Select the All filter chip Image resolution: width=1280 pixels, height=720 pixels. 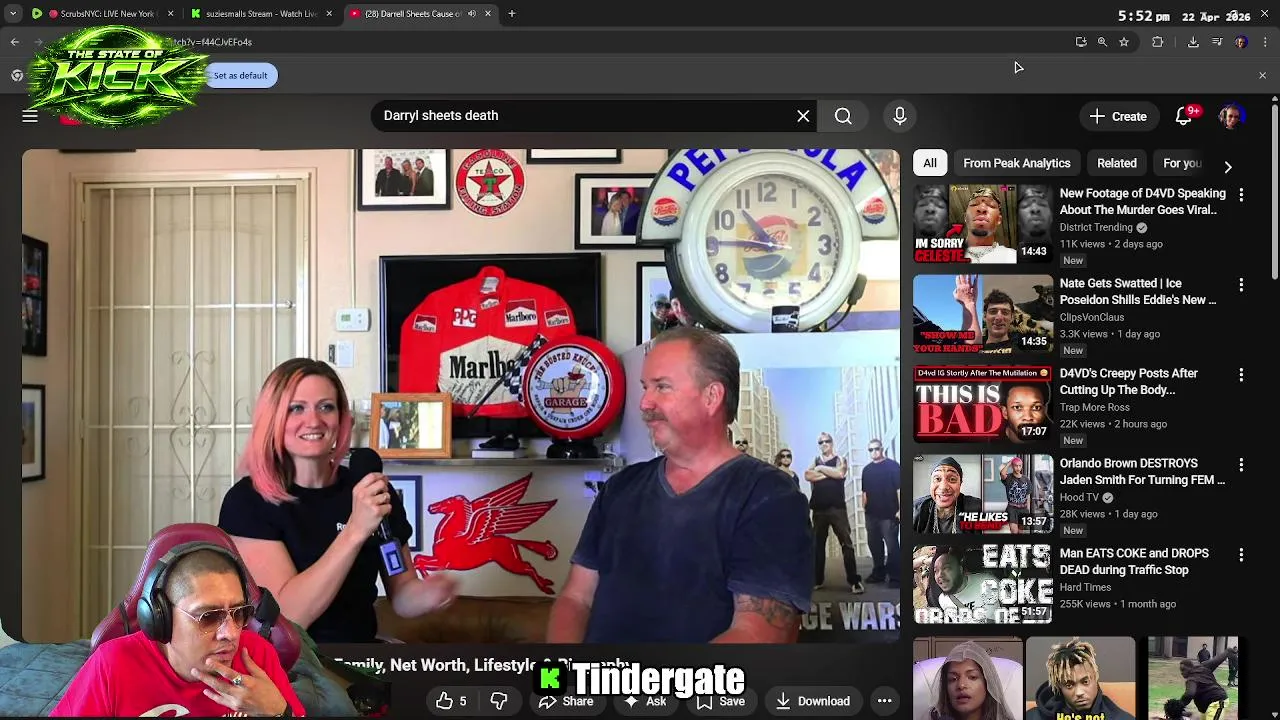point(930,163)
